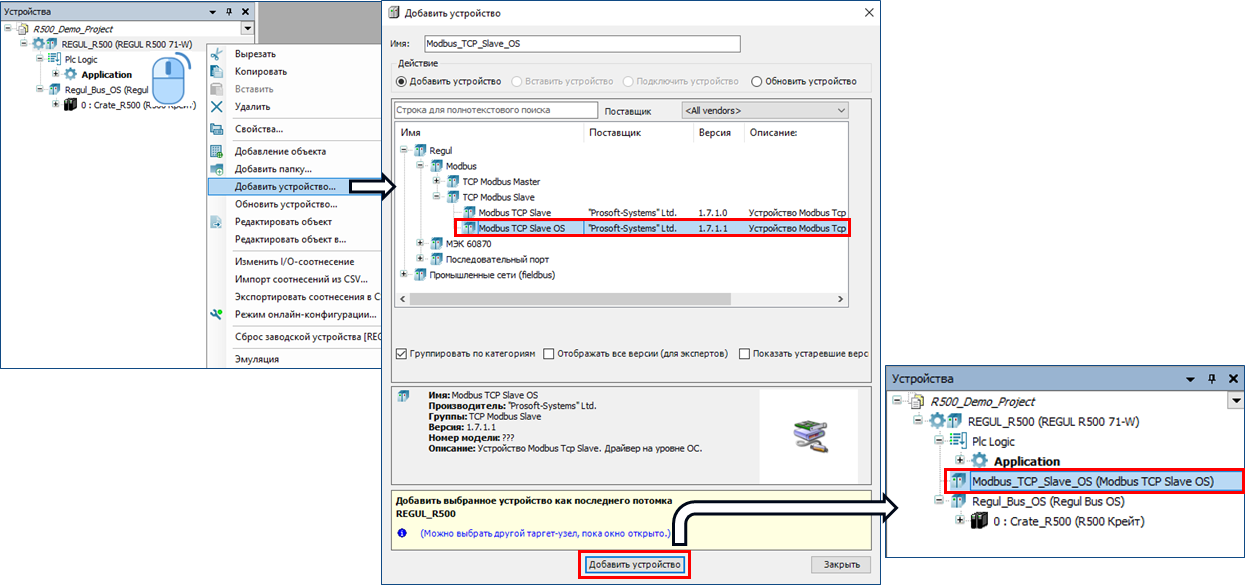This screenshot has height=585, width=1245.
Task: Click the online configuration mode icon
Action: pos(216,314)
